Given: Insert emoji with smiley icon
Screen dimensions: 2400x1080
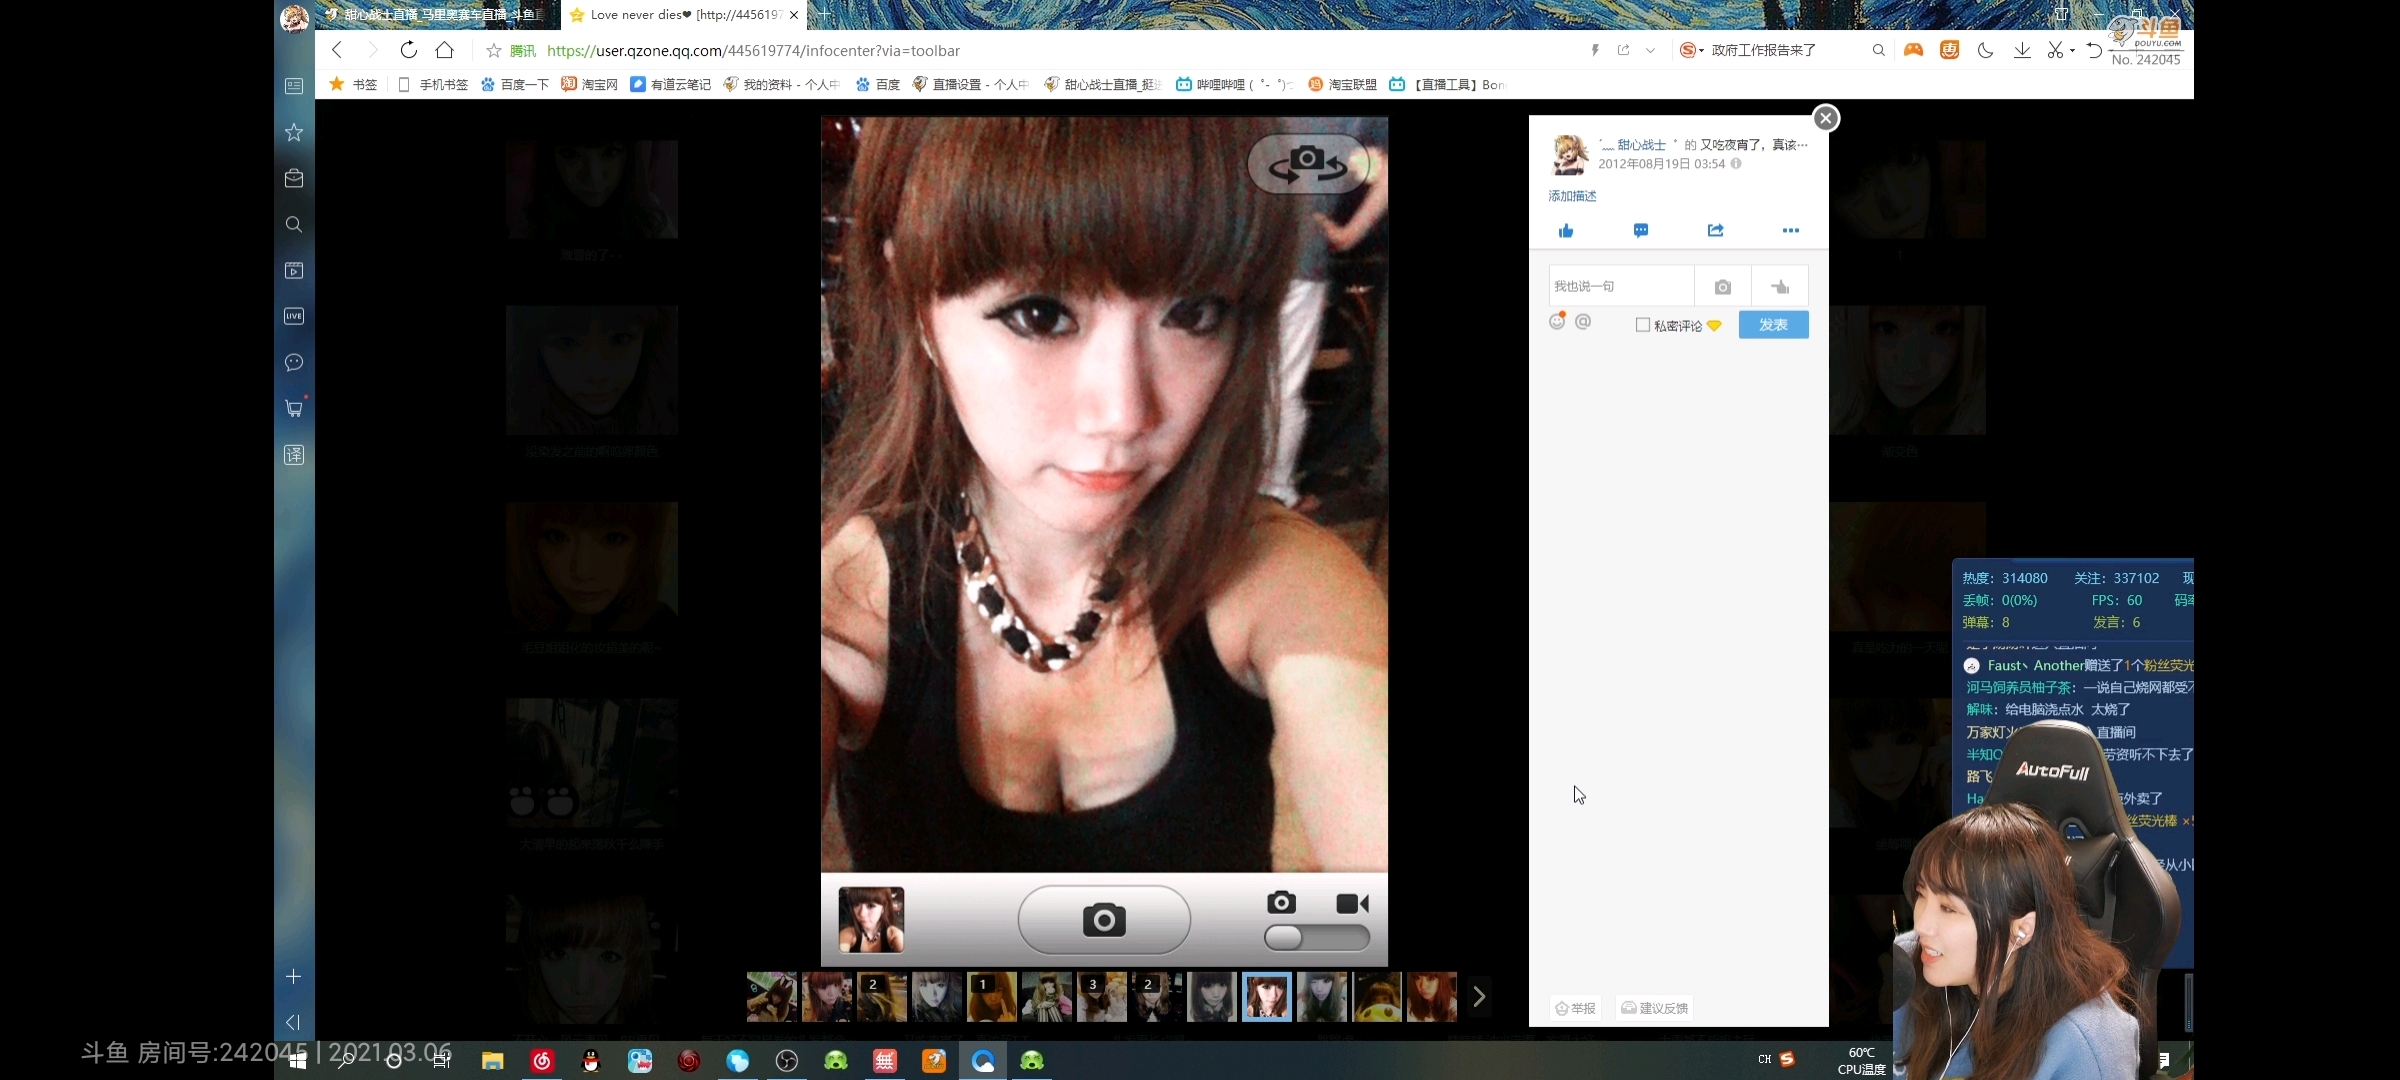Looking at the screenshot, I should click(x=1557, y=322).
